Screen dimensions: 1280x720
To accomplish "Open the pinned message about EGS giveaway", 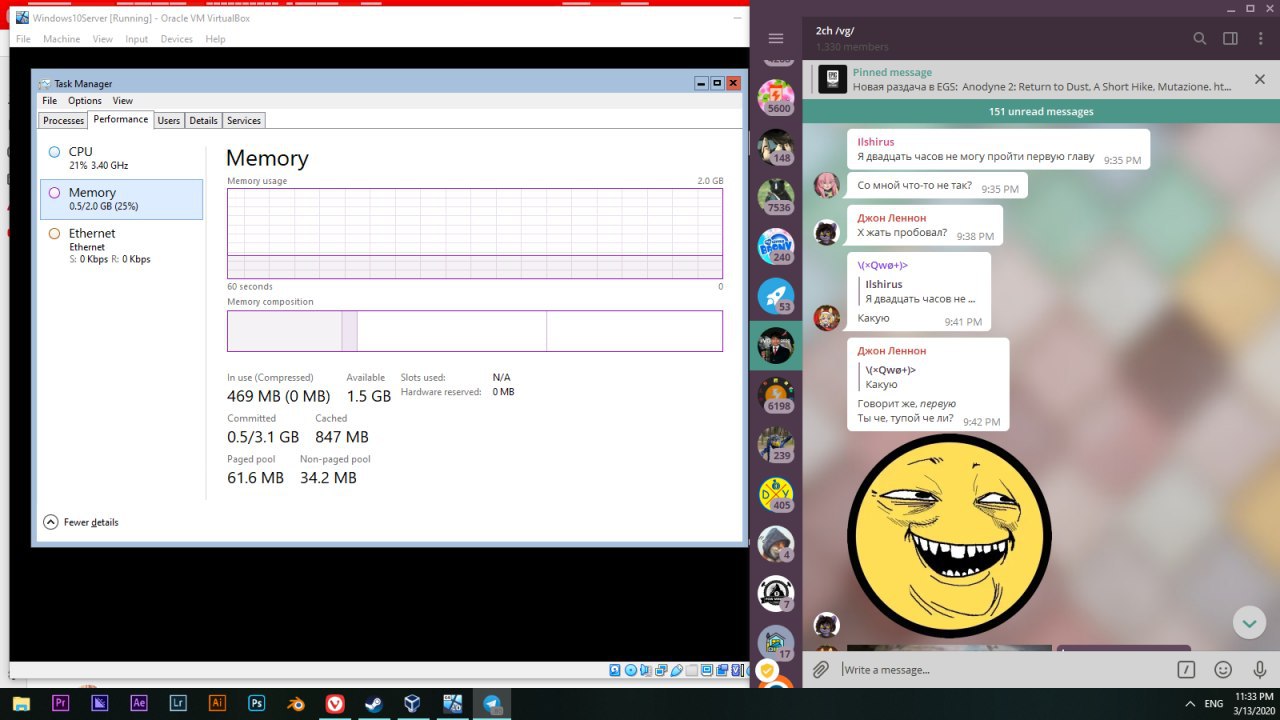I will pyautogui.click(x=1030, y=79).
